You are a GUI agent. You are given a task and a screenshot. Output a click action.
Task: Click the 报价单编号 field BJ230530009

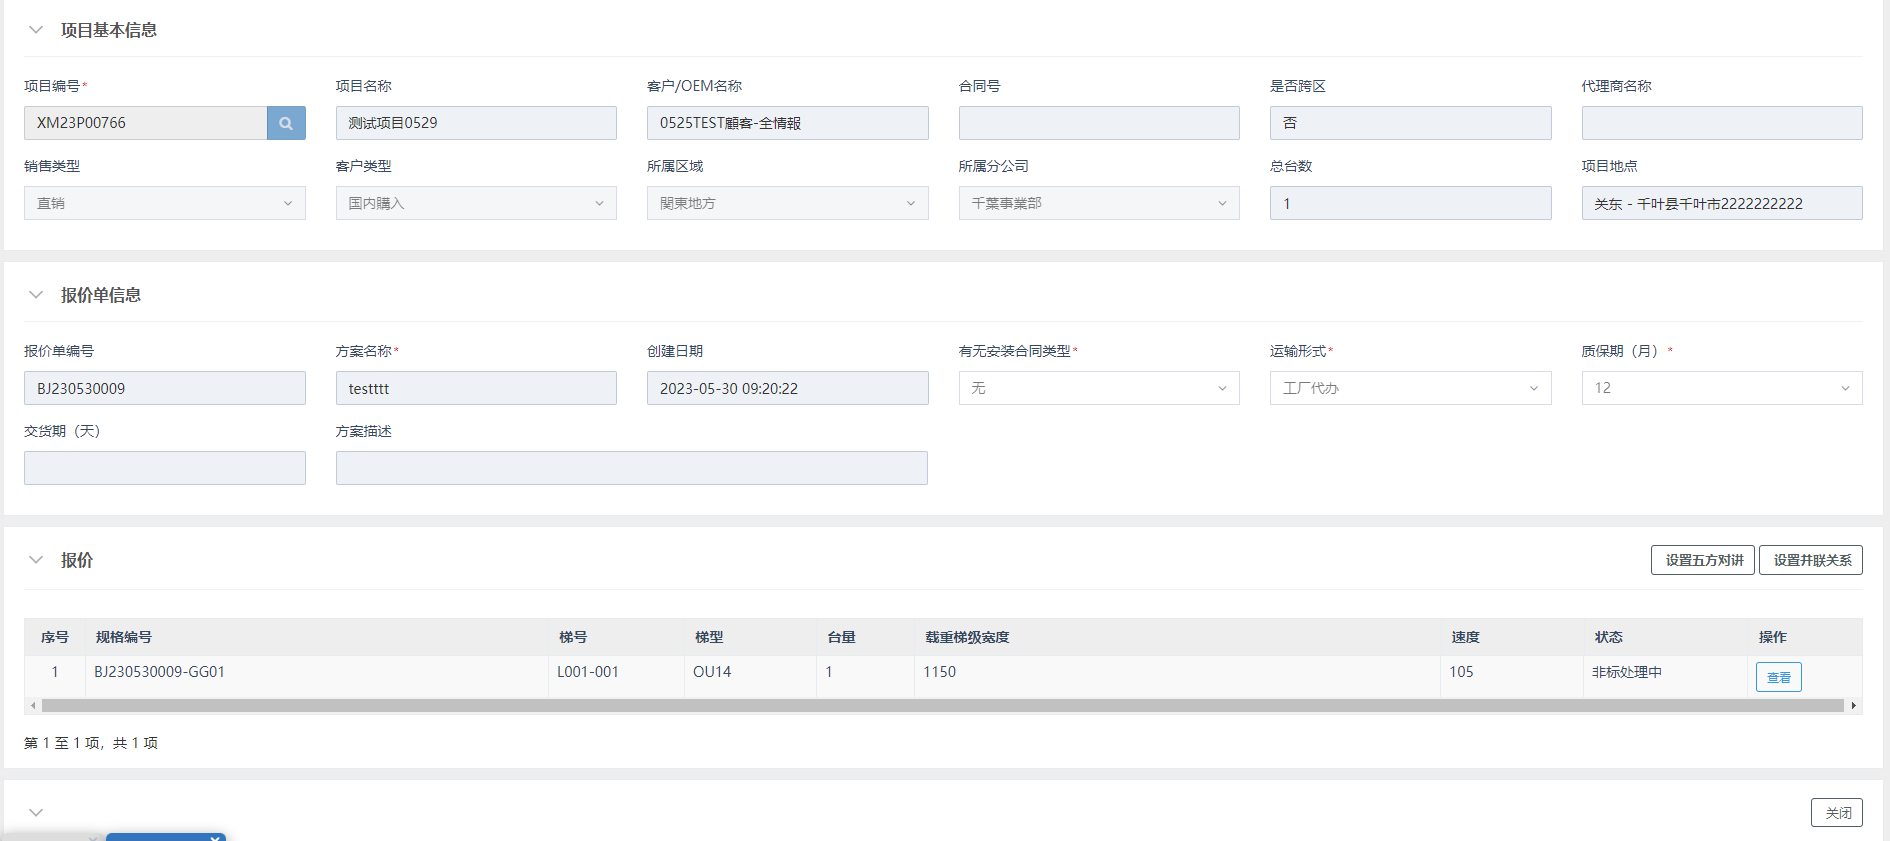click(165, 388)
